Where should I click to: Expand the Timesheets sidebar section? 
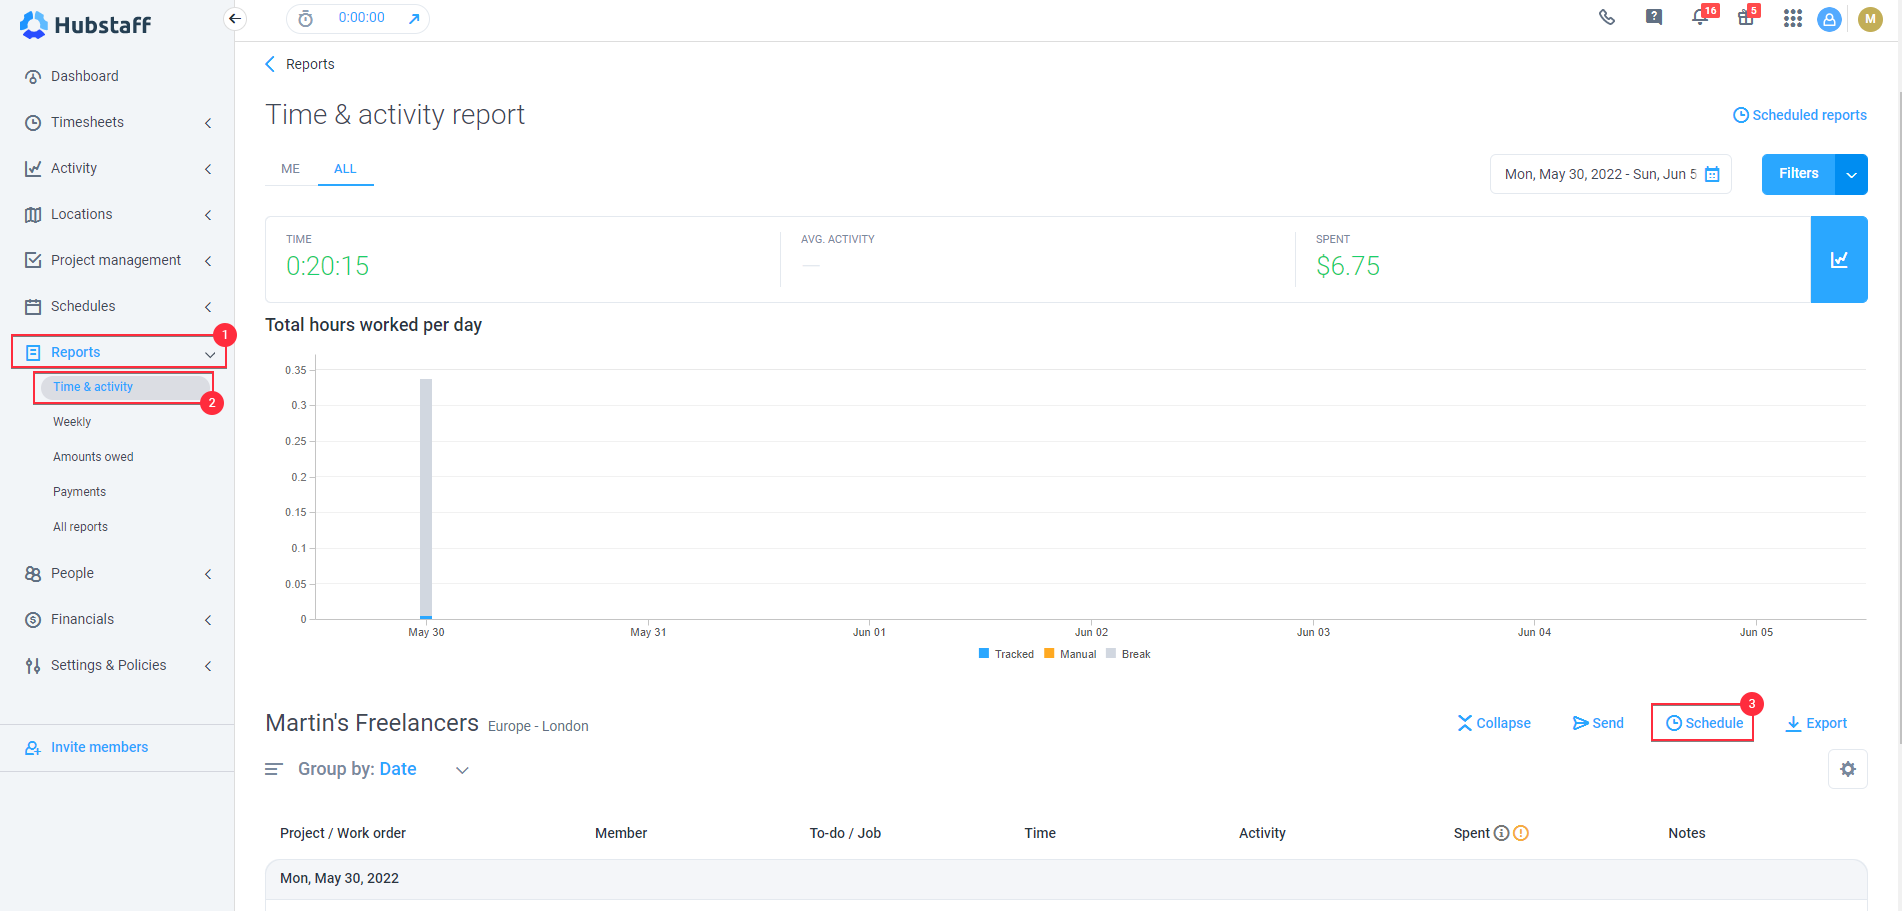point(207,122)
